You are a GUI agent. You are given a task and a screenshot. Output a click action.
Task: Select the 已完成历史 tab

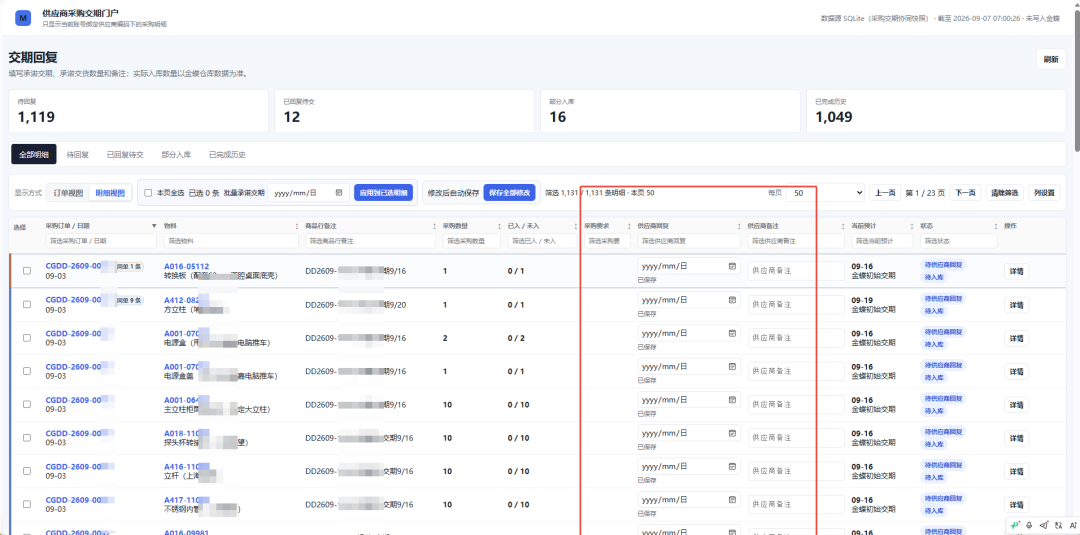[227, 155]
